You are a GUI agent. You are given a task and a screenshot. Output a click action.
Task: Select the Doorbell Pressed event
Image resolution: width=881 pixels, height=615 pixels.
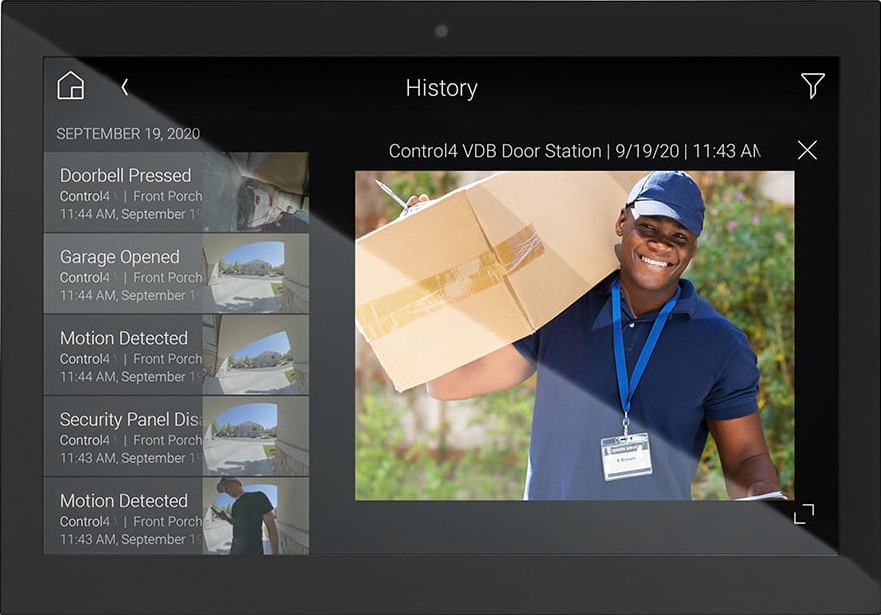125,176
